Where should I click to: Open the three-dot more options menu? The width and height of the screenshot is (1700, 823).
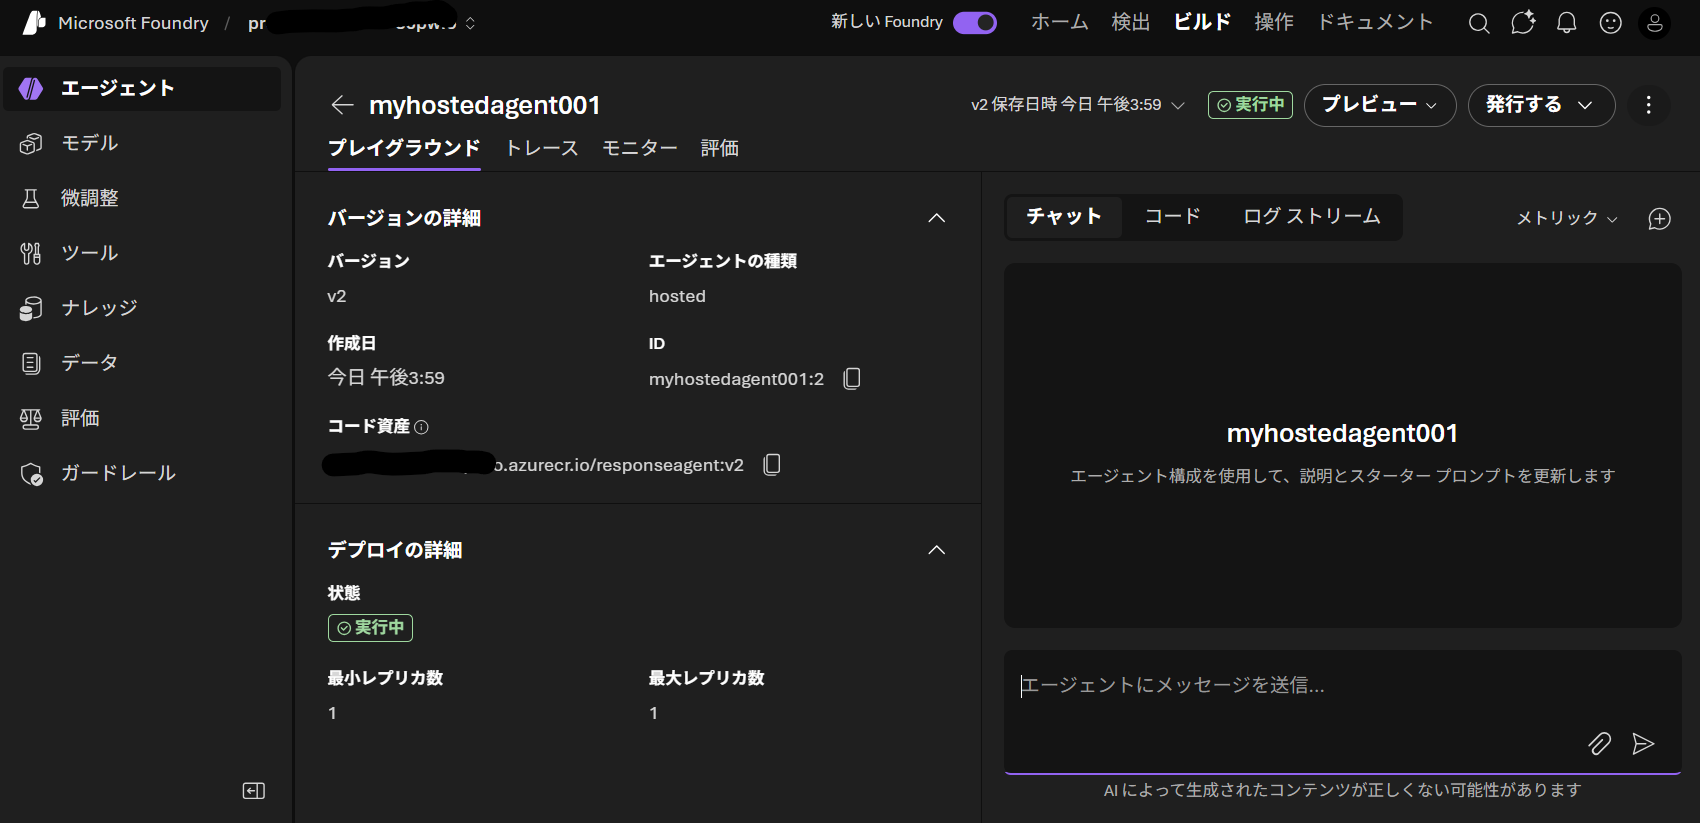[1649, 105]
